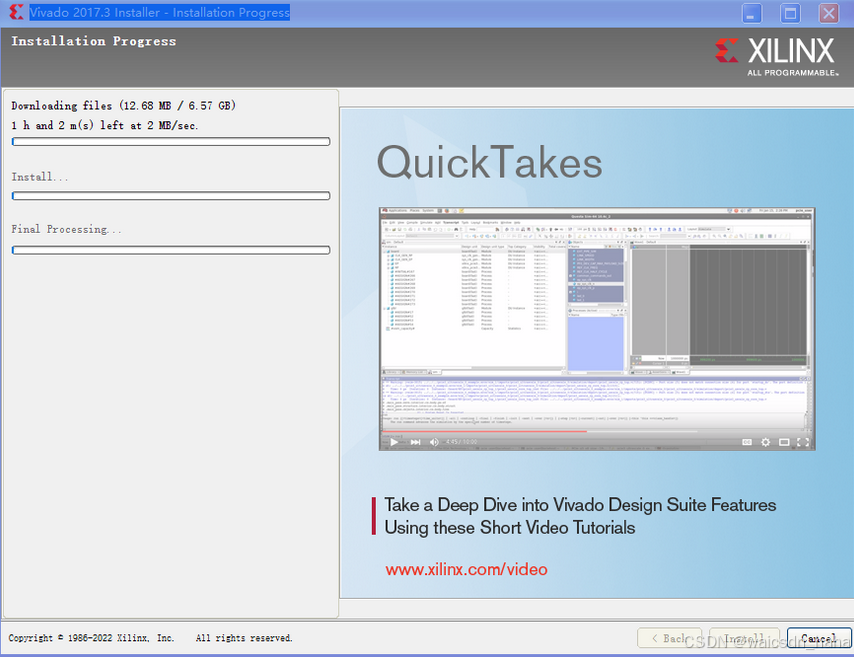Click the theater mode icon in video
This screenshot has width=854, height=657.
point(784,442)
